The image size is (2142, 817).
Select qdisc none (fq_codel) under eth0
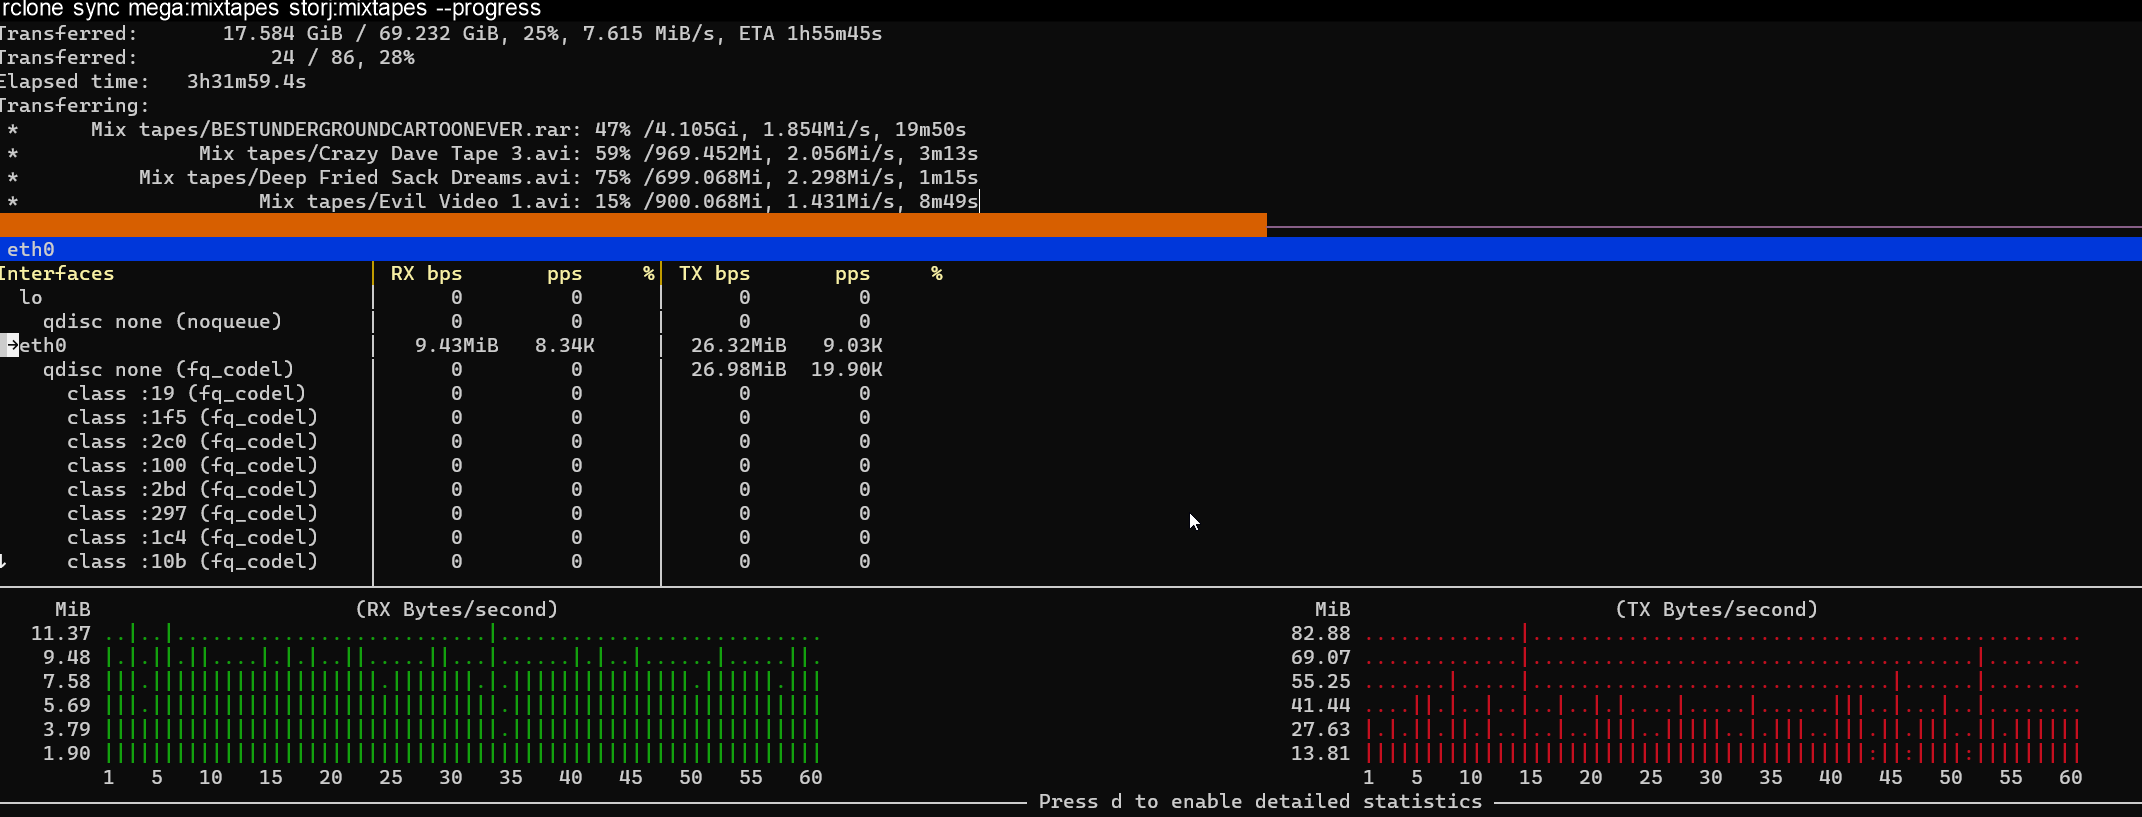click(x=168, y=369)
